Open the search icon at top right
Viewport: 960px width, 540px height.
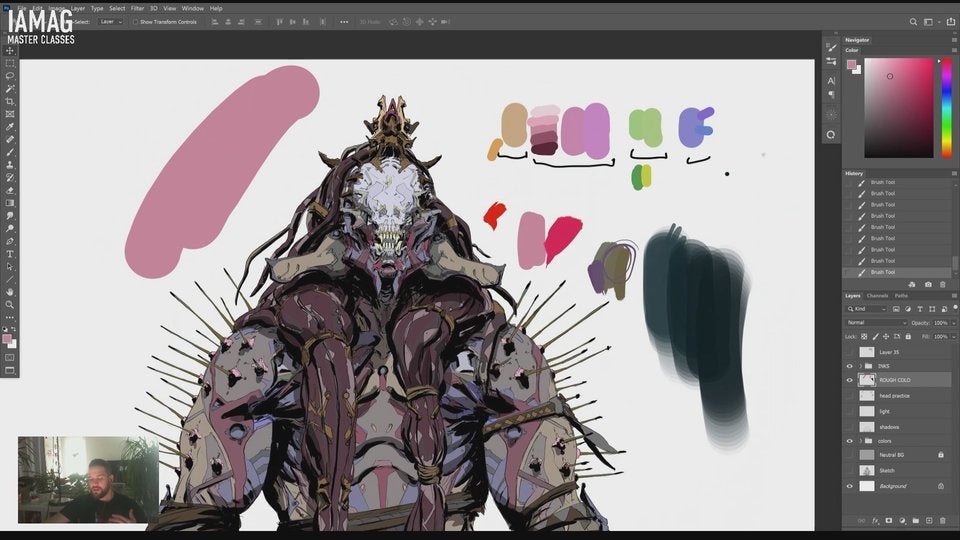(913, 21)
